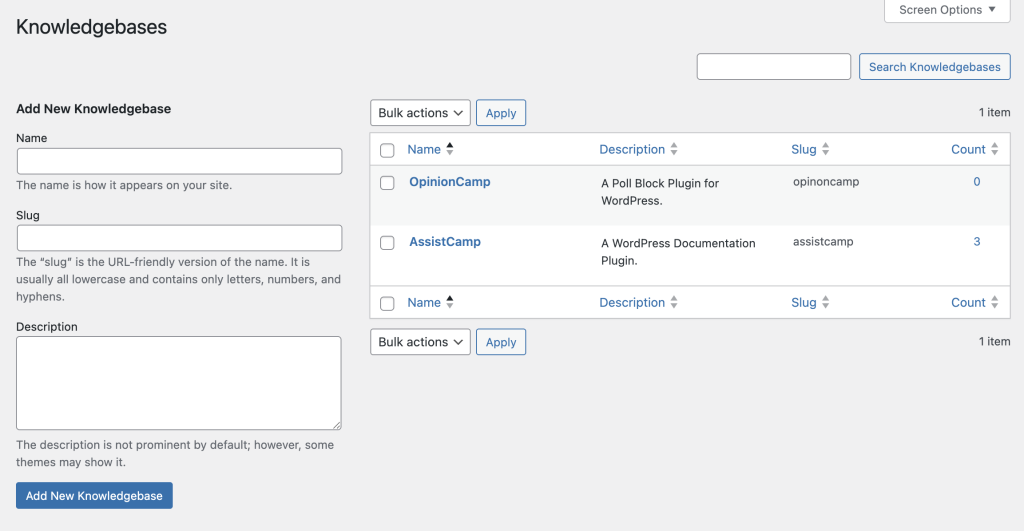Tick the OpinionCamp row checkbox
1024x531 pixels.
point(387,183)
